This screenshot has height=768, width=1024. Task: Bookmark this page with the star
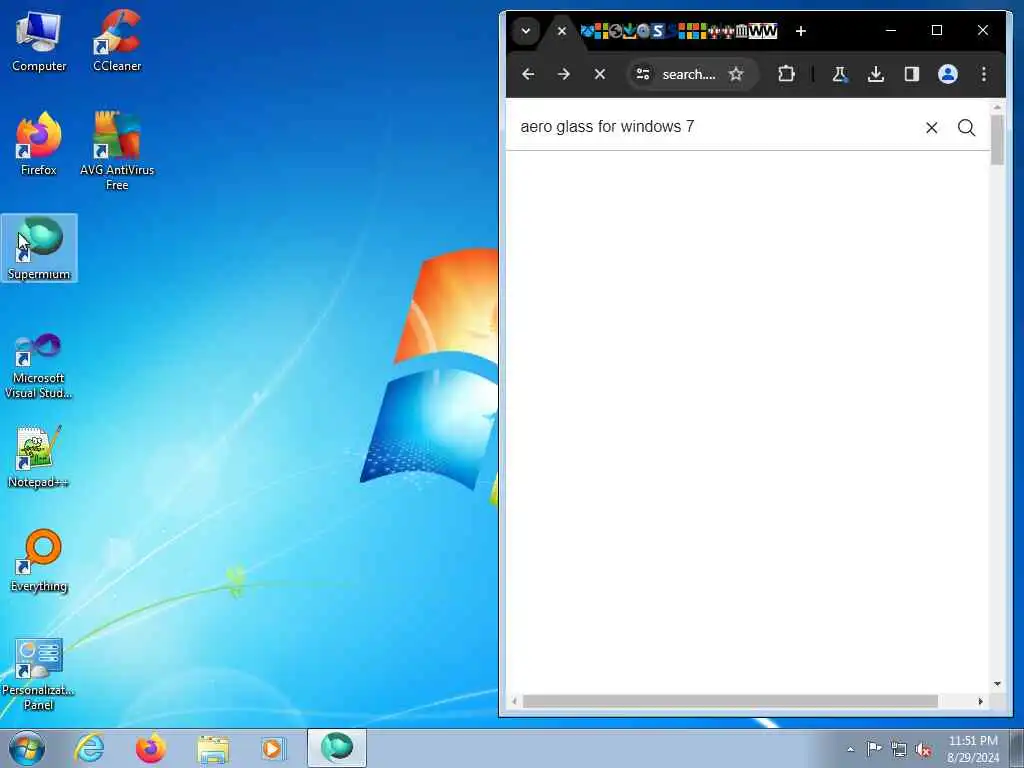point(736,74)
